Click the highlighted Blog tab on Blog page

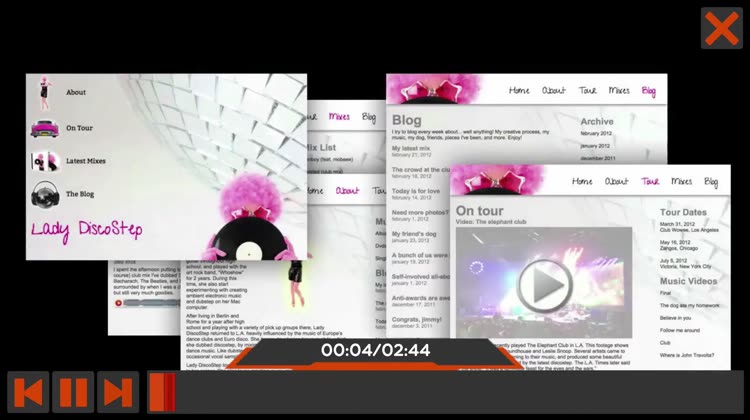[649, 91]
